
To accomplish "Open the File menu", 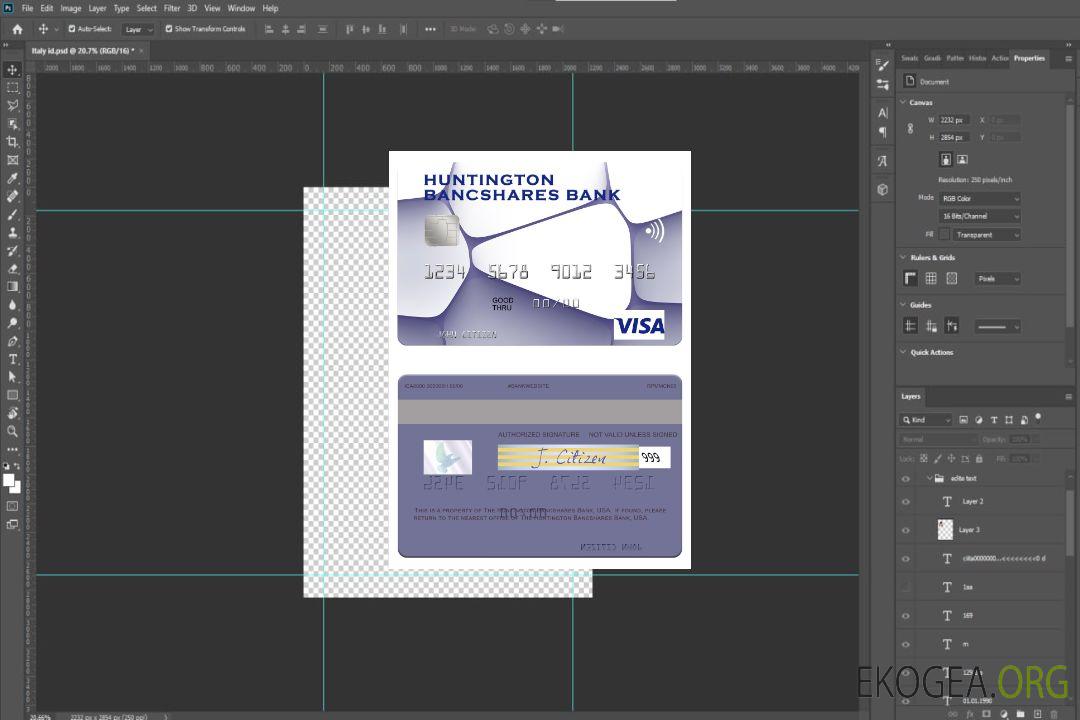I will [x=28, y=8].
